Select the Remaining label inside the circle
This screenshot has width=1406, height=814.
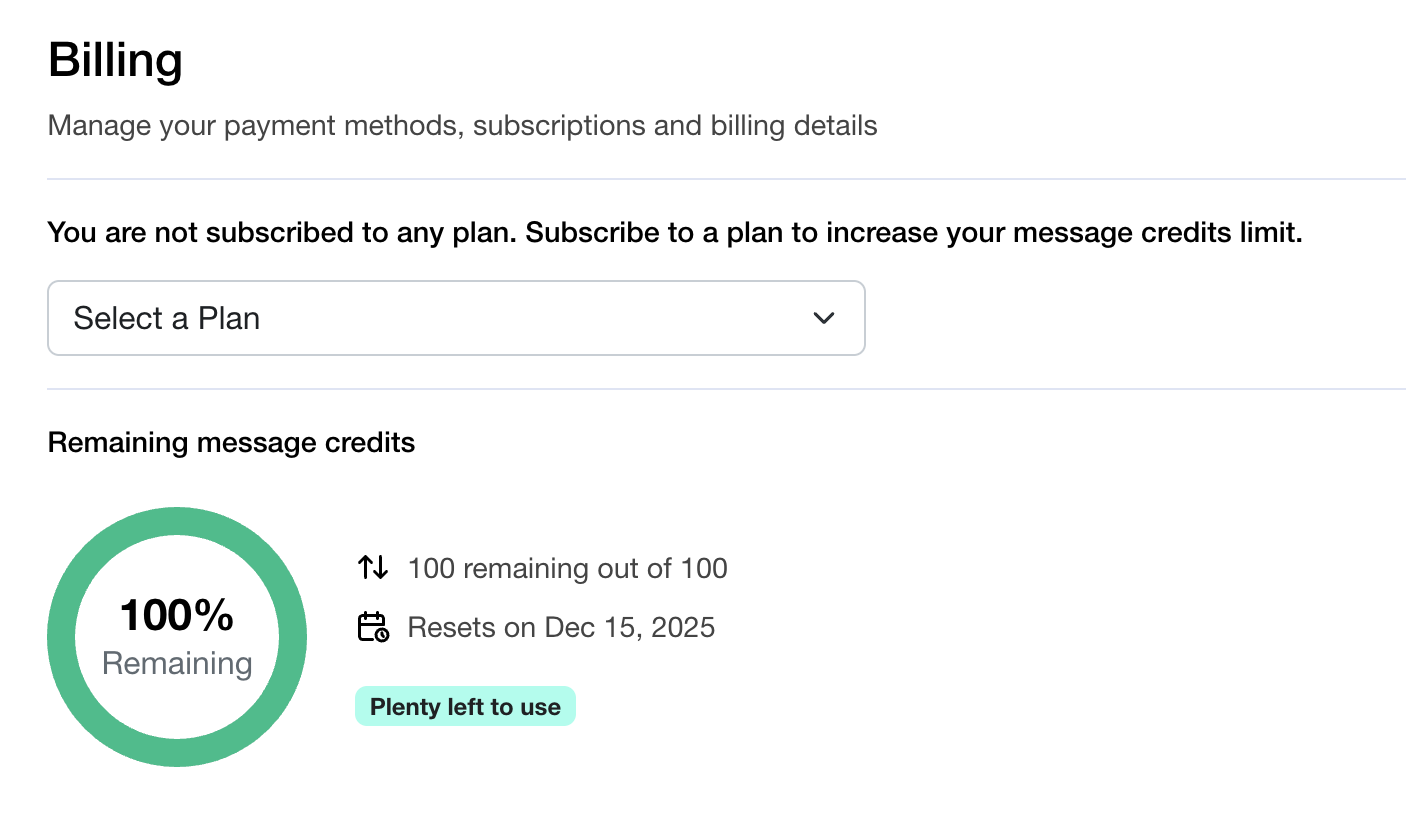[176, 663]
